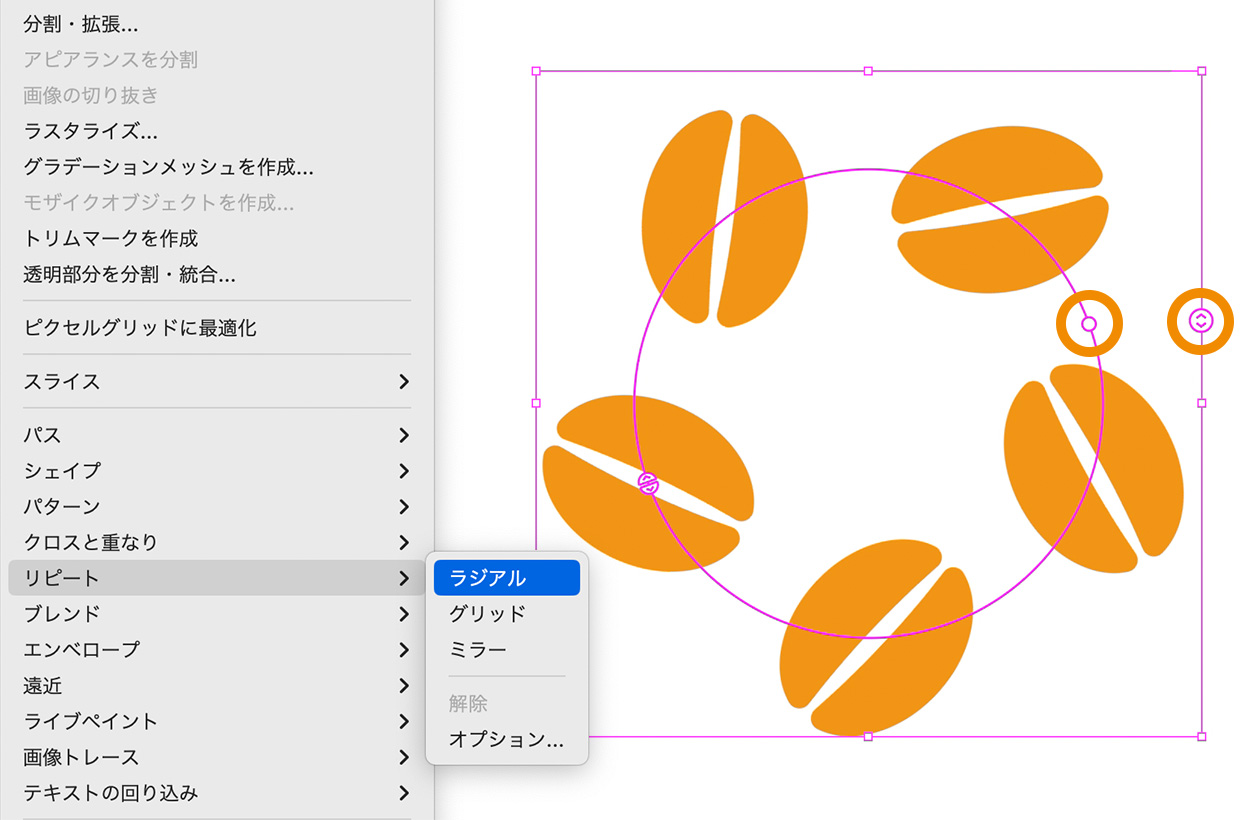The image size is (1240, 820).
Task: Open オプション... in the repeat submenu
Action: coord(506,740)
